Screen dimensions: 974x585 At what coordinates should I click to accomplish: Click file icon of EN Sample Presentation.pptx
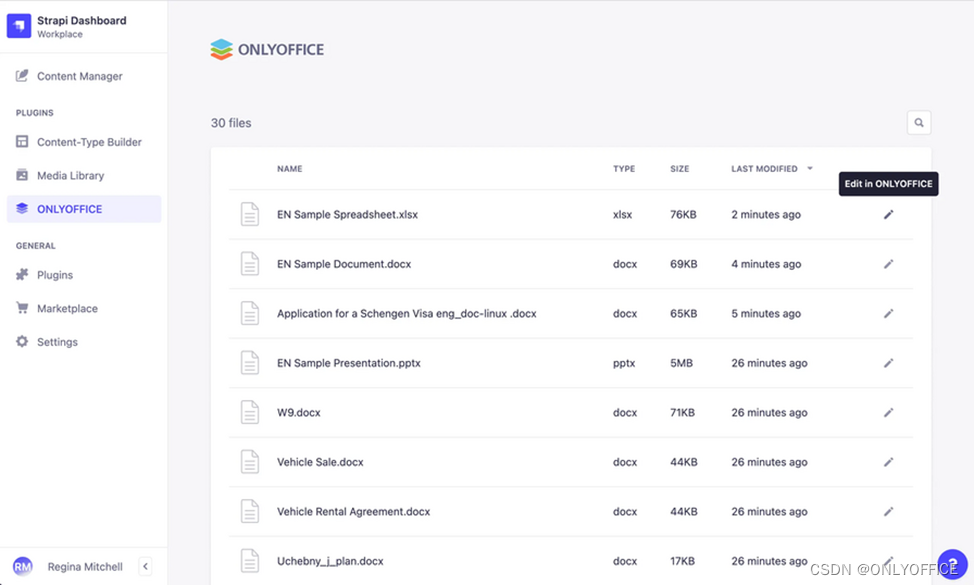coord(250,363)
